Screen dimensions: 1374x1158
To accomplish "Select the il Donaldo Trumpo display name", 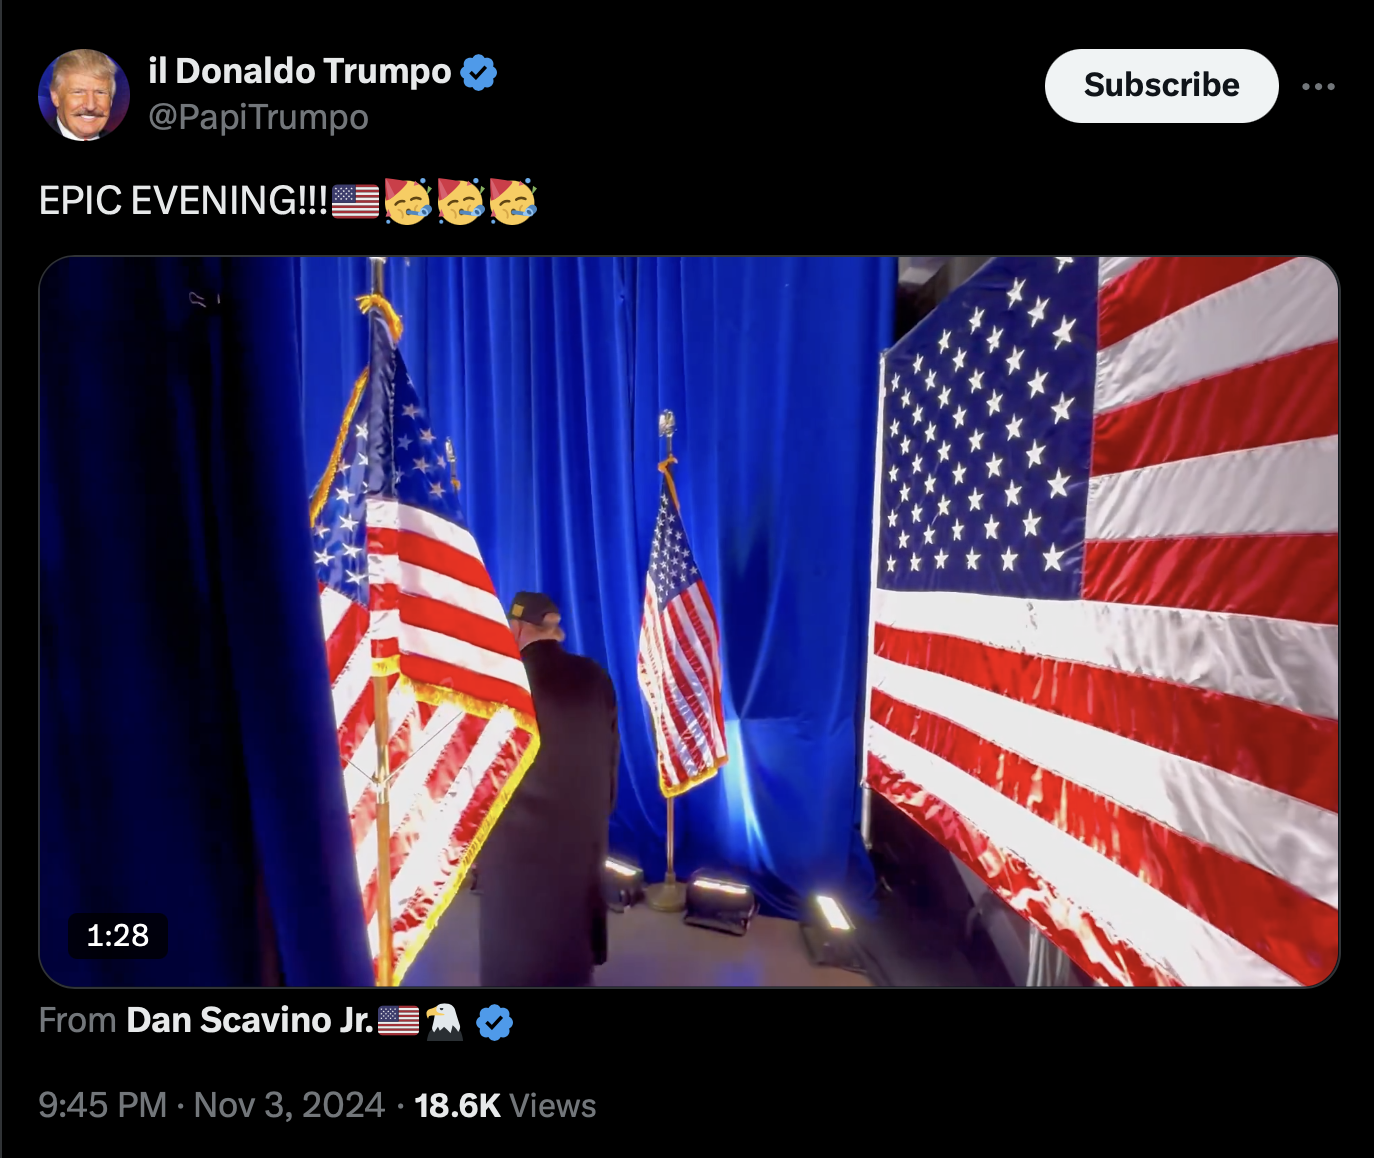I will click(300, 71).
